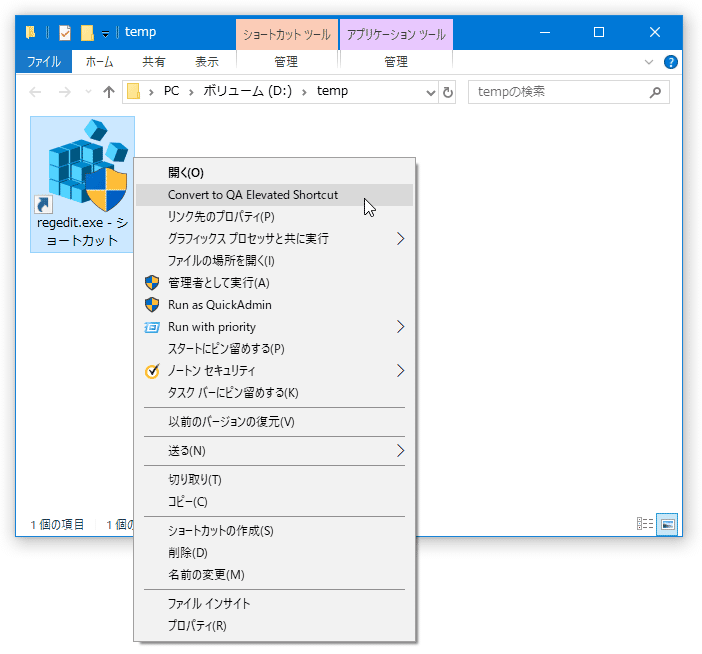Click the tempの検索 search box

569,92
